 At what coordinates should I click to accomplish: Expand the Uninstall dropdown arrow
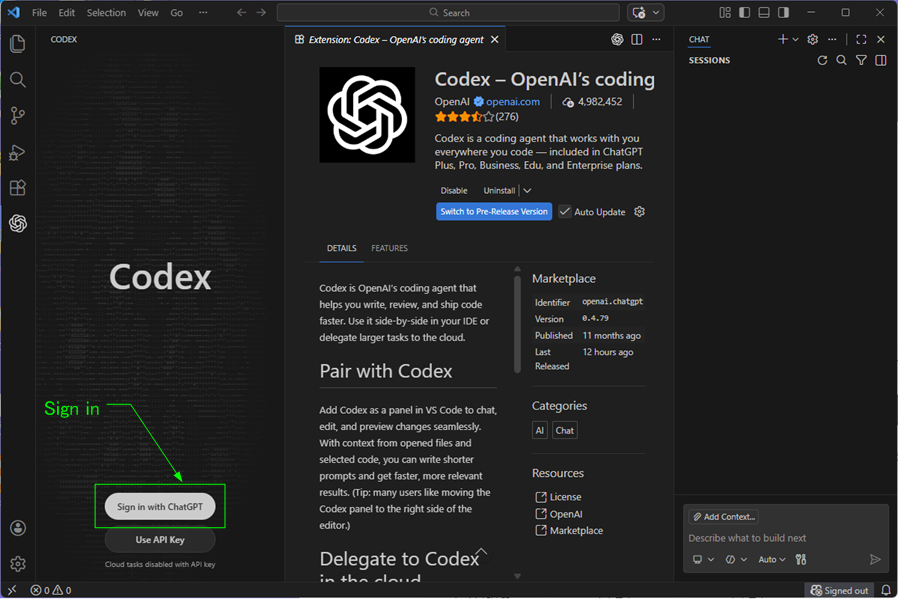point(527,191)
